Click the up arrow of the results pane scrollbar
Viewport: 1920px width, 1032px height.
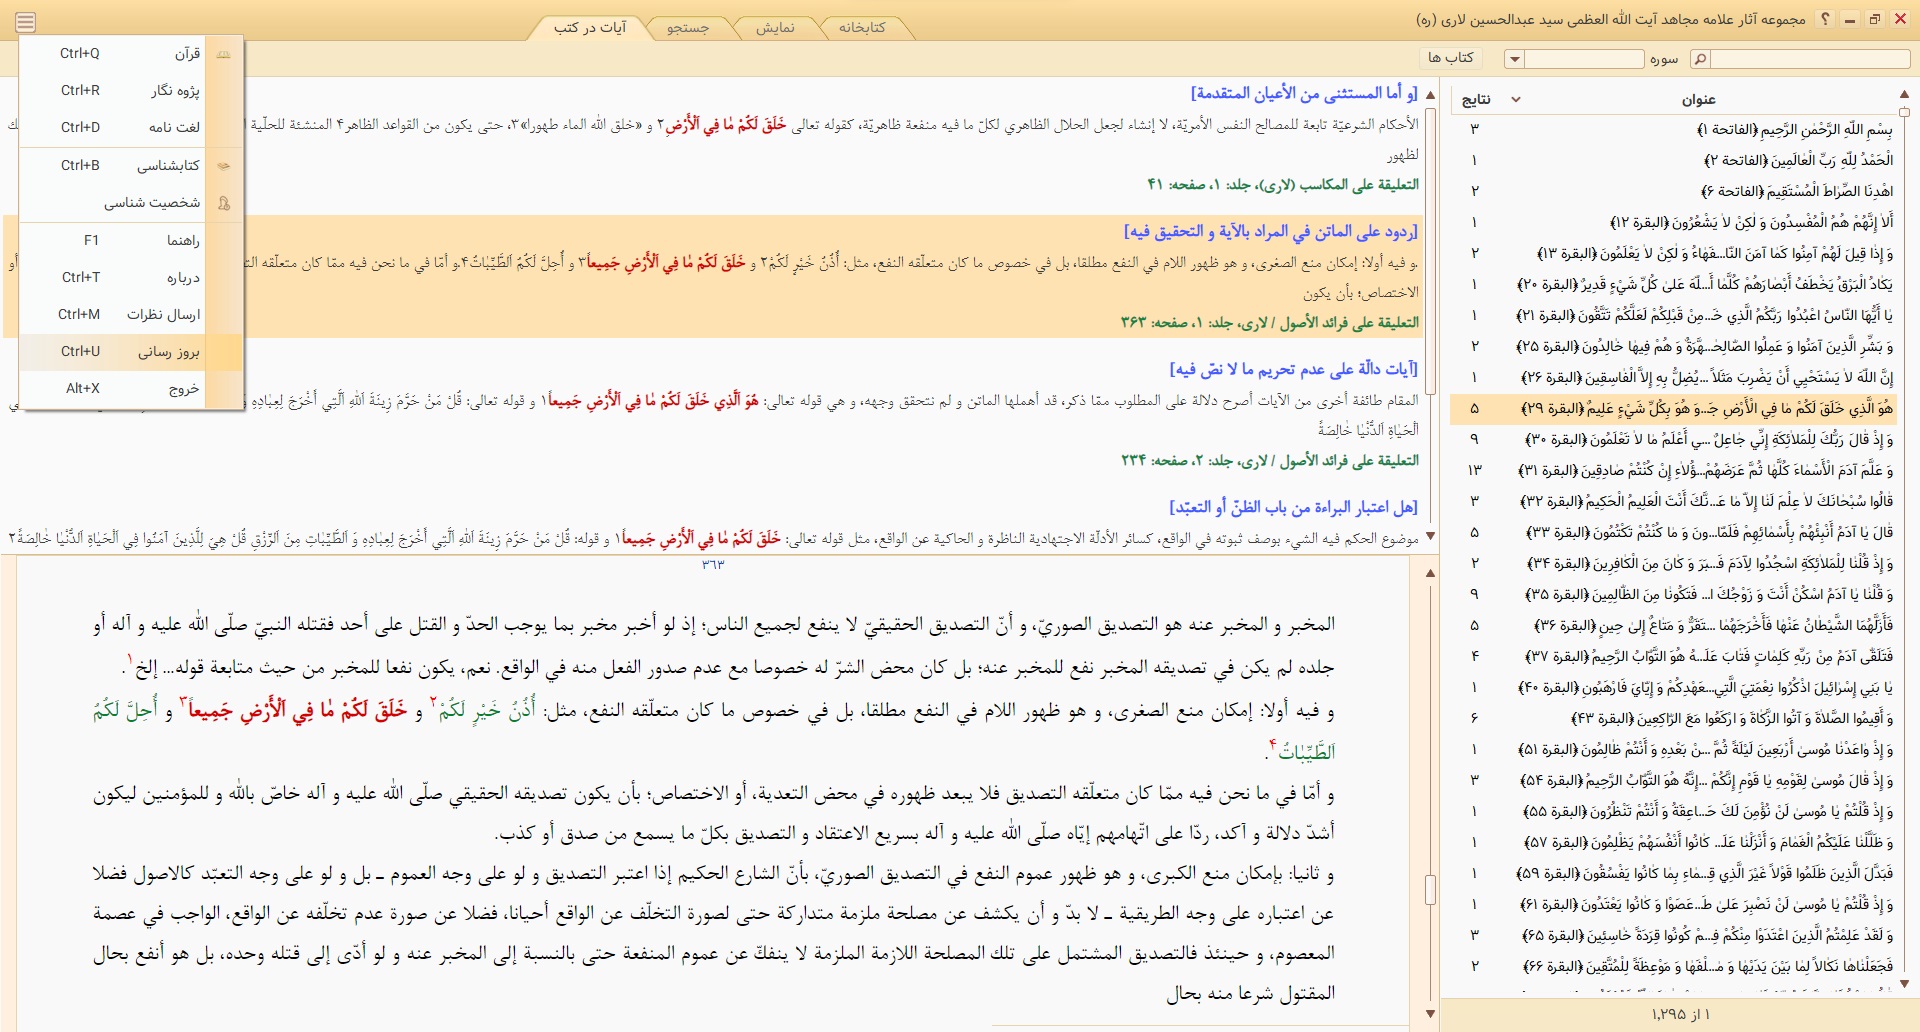(x=1430, y=95)
